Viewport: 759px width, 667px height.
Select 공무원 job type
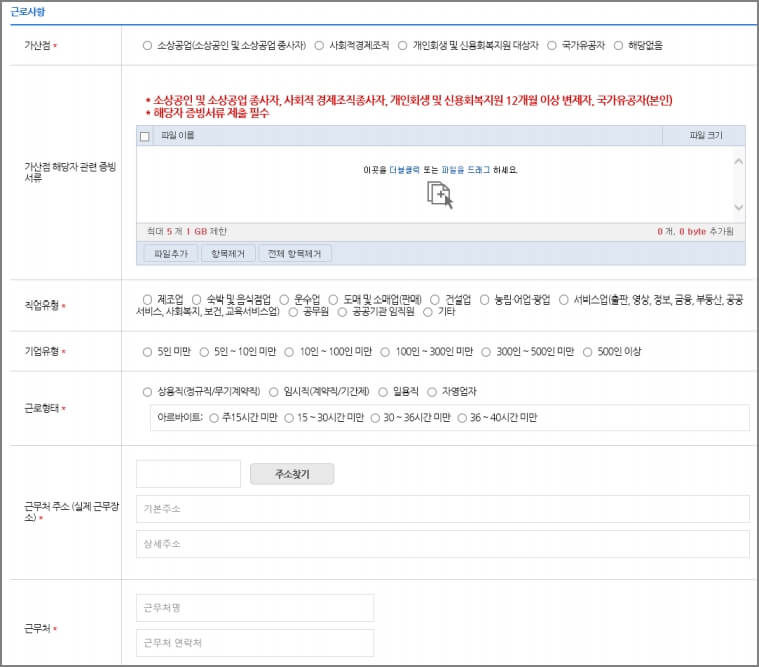pyautogui.click(x=293, y=312)
